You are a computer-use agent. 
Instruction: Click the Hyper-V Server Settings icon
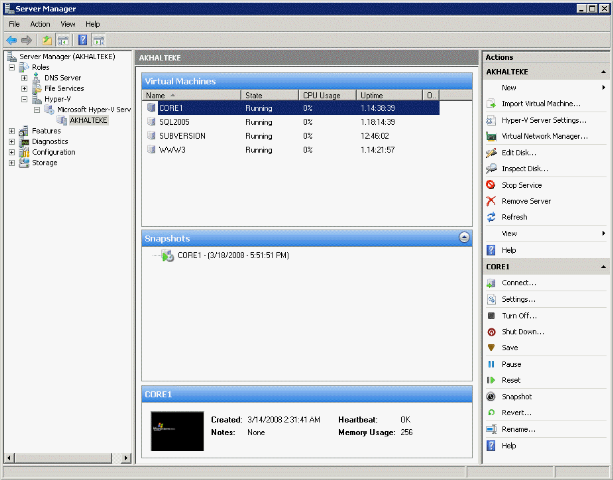pos(491,120)
